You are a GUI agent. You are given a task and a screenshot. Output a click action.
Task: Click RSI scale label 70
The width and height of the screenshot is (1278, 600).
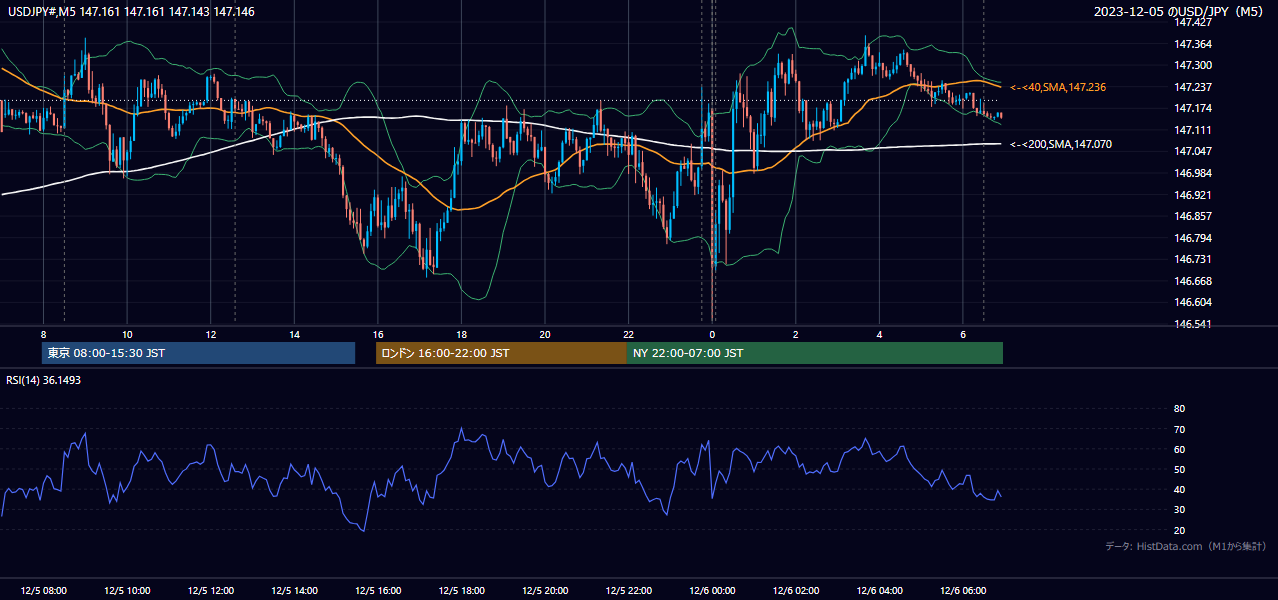point(1179,429)
